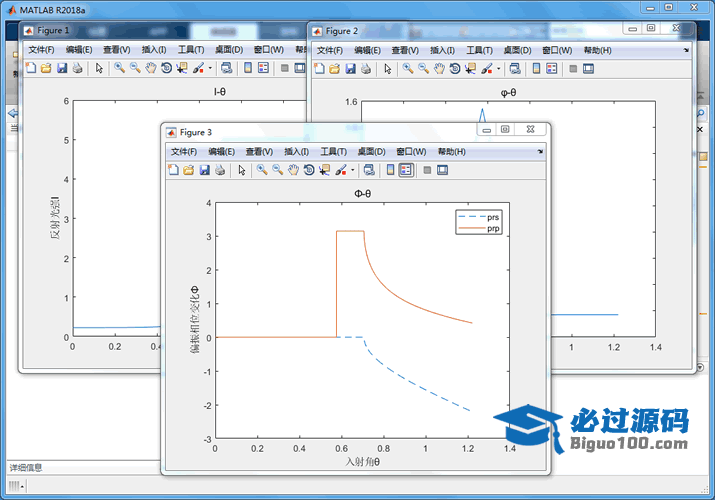Click Zoom In icon in Figure 1 toolbar
The image size is (715, 500).
(x=119, y=68)
